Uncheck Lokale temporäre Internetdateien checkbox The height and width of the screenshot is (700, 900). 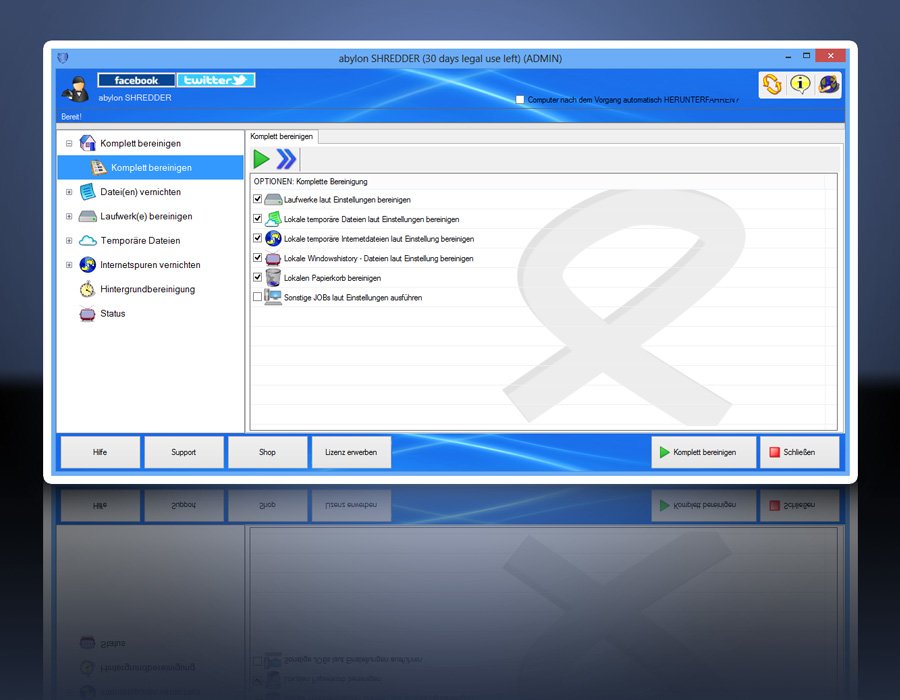(x=258, y=238)
